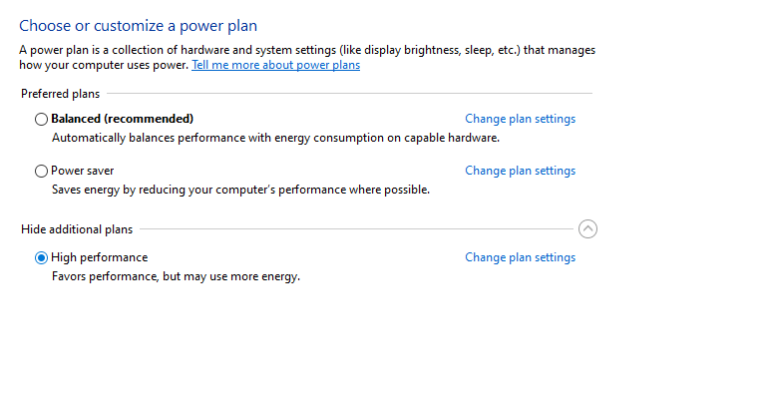Open Change plan settings for High performance

click(x=520, y=258)
